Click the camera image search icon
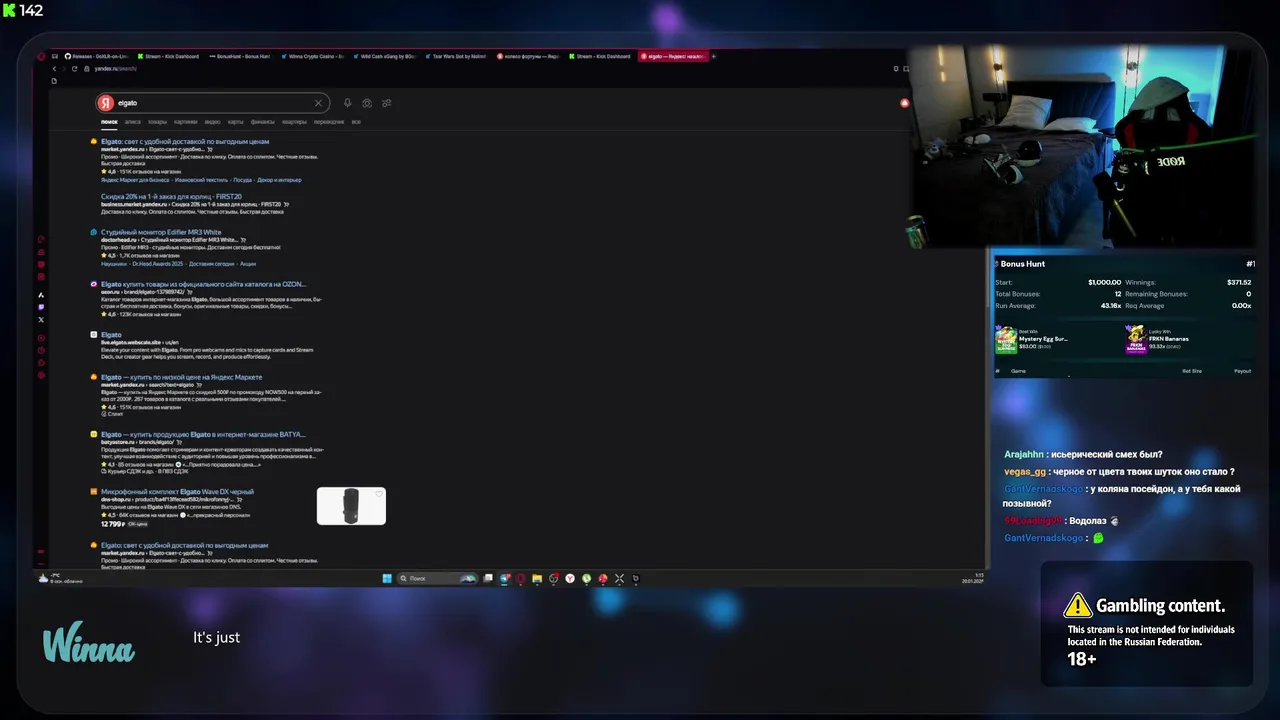1280x720 pixels. point(367,103)
